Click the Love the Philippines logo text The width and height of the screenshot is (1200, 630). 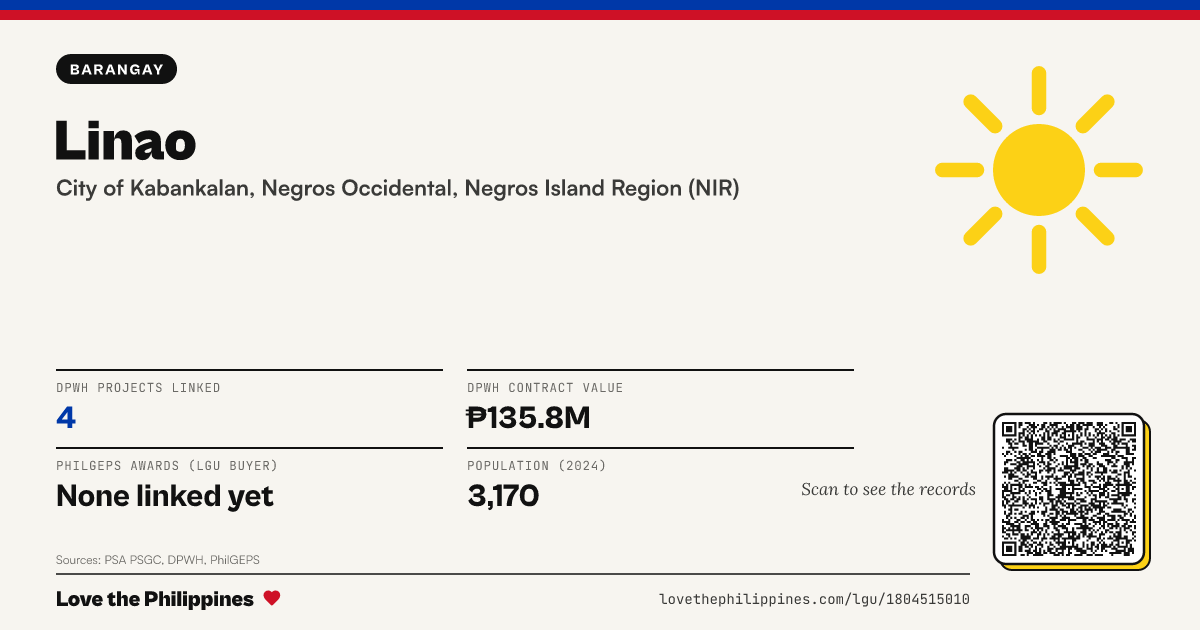click(x=155, y=599)
